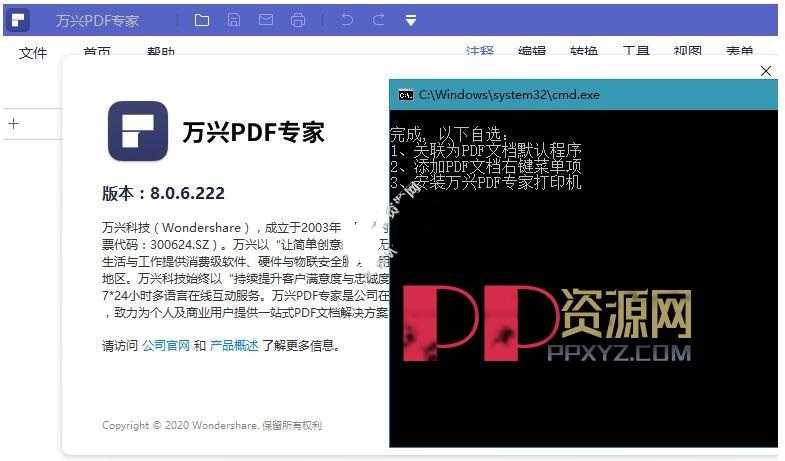This screenshot has height=461, width=785.
Task: Click option 3 安装万兴PDF专家打印机 in cmd
Action: (x=486, y=182)
